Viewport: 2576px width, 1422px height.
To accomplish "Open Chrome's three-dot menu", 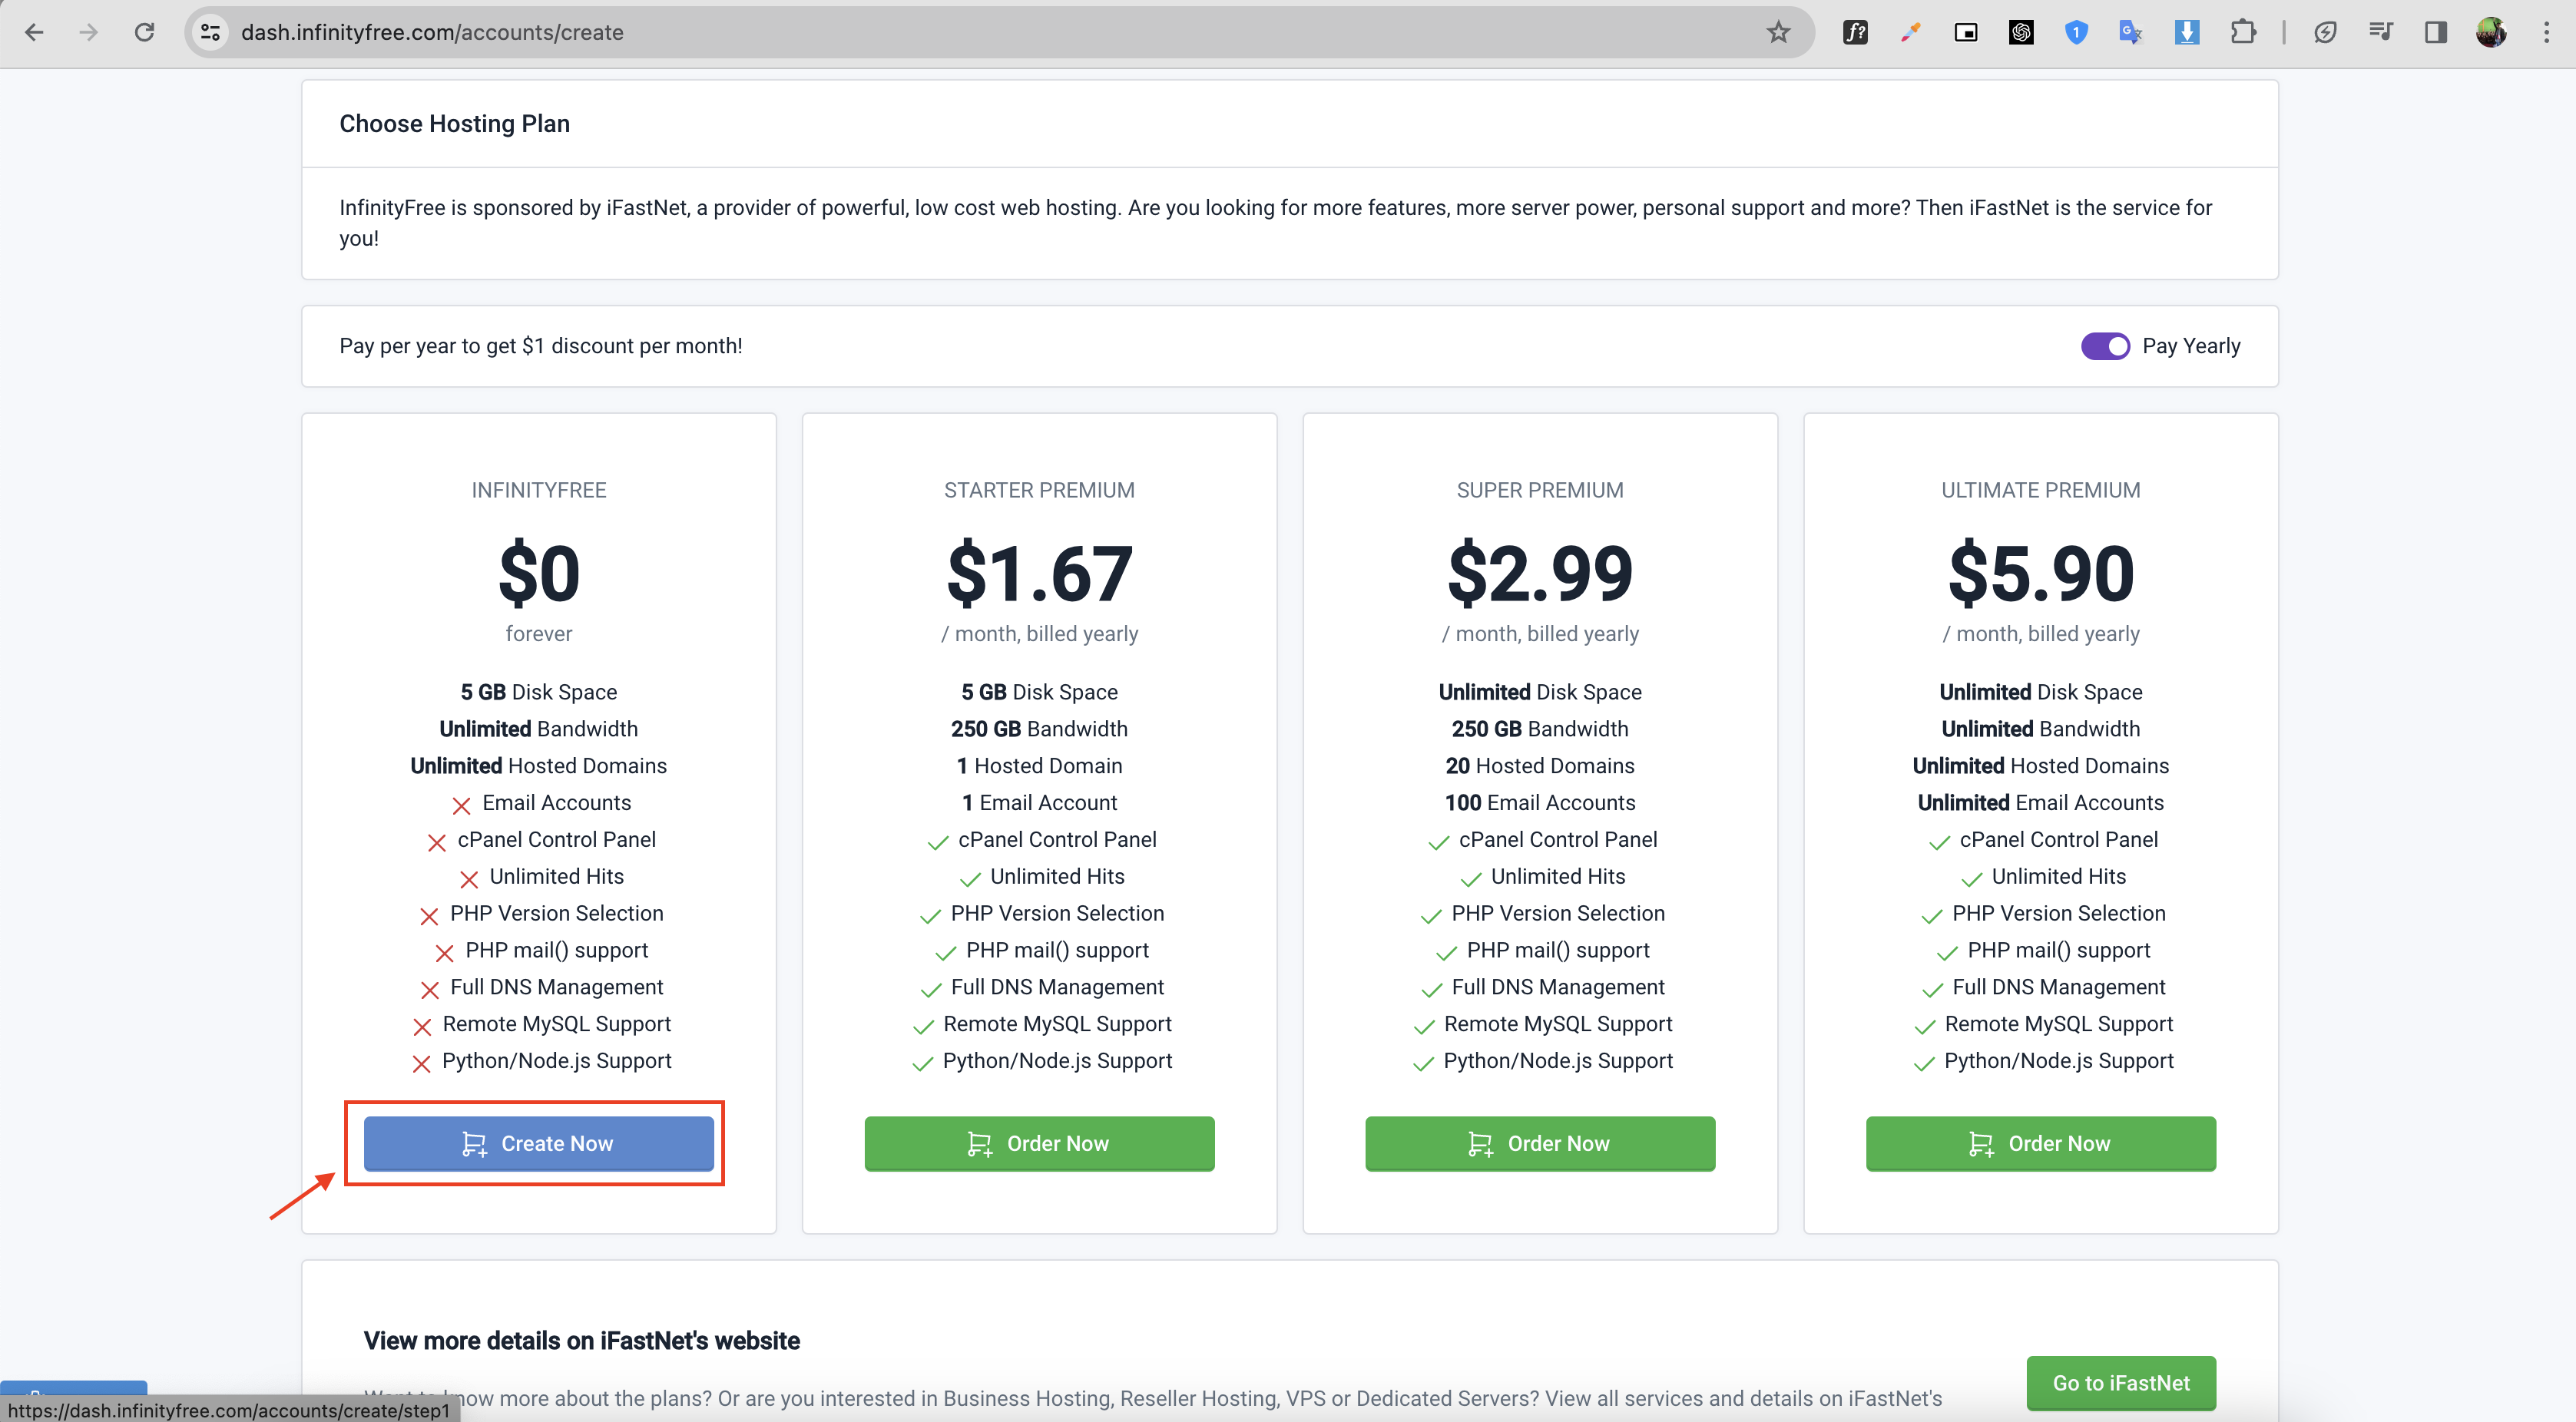I will coord(2546,32).
